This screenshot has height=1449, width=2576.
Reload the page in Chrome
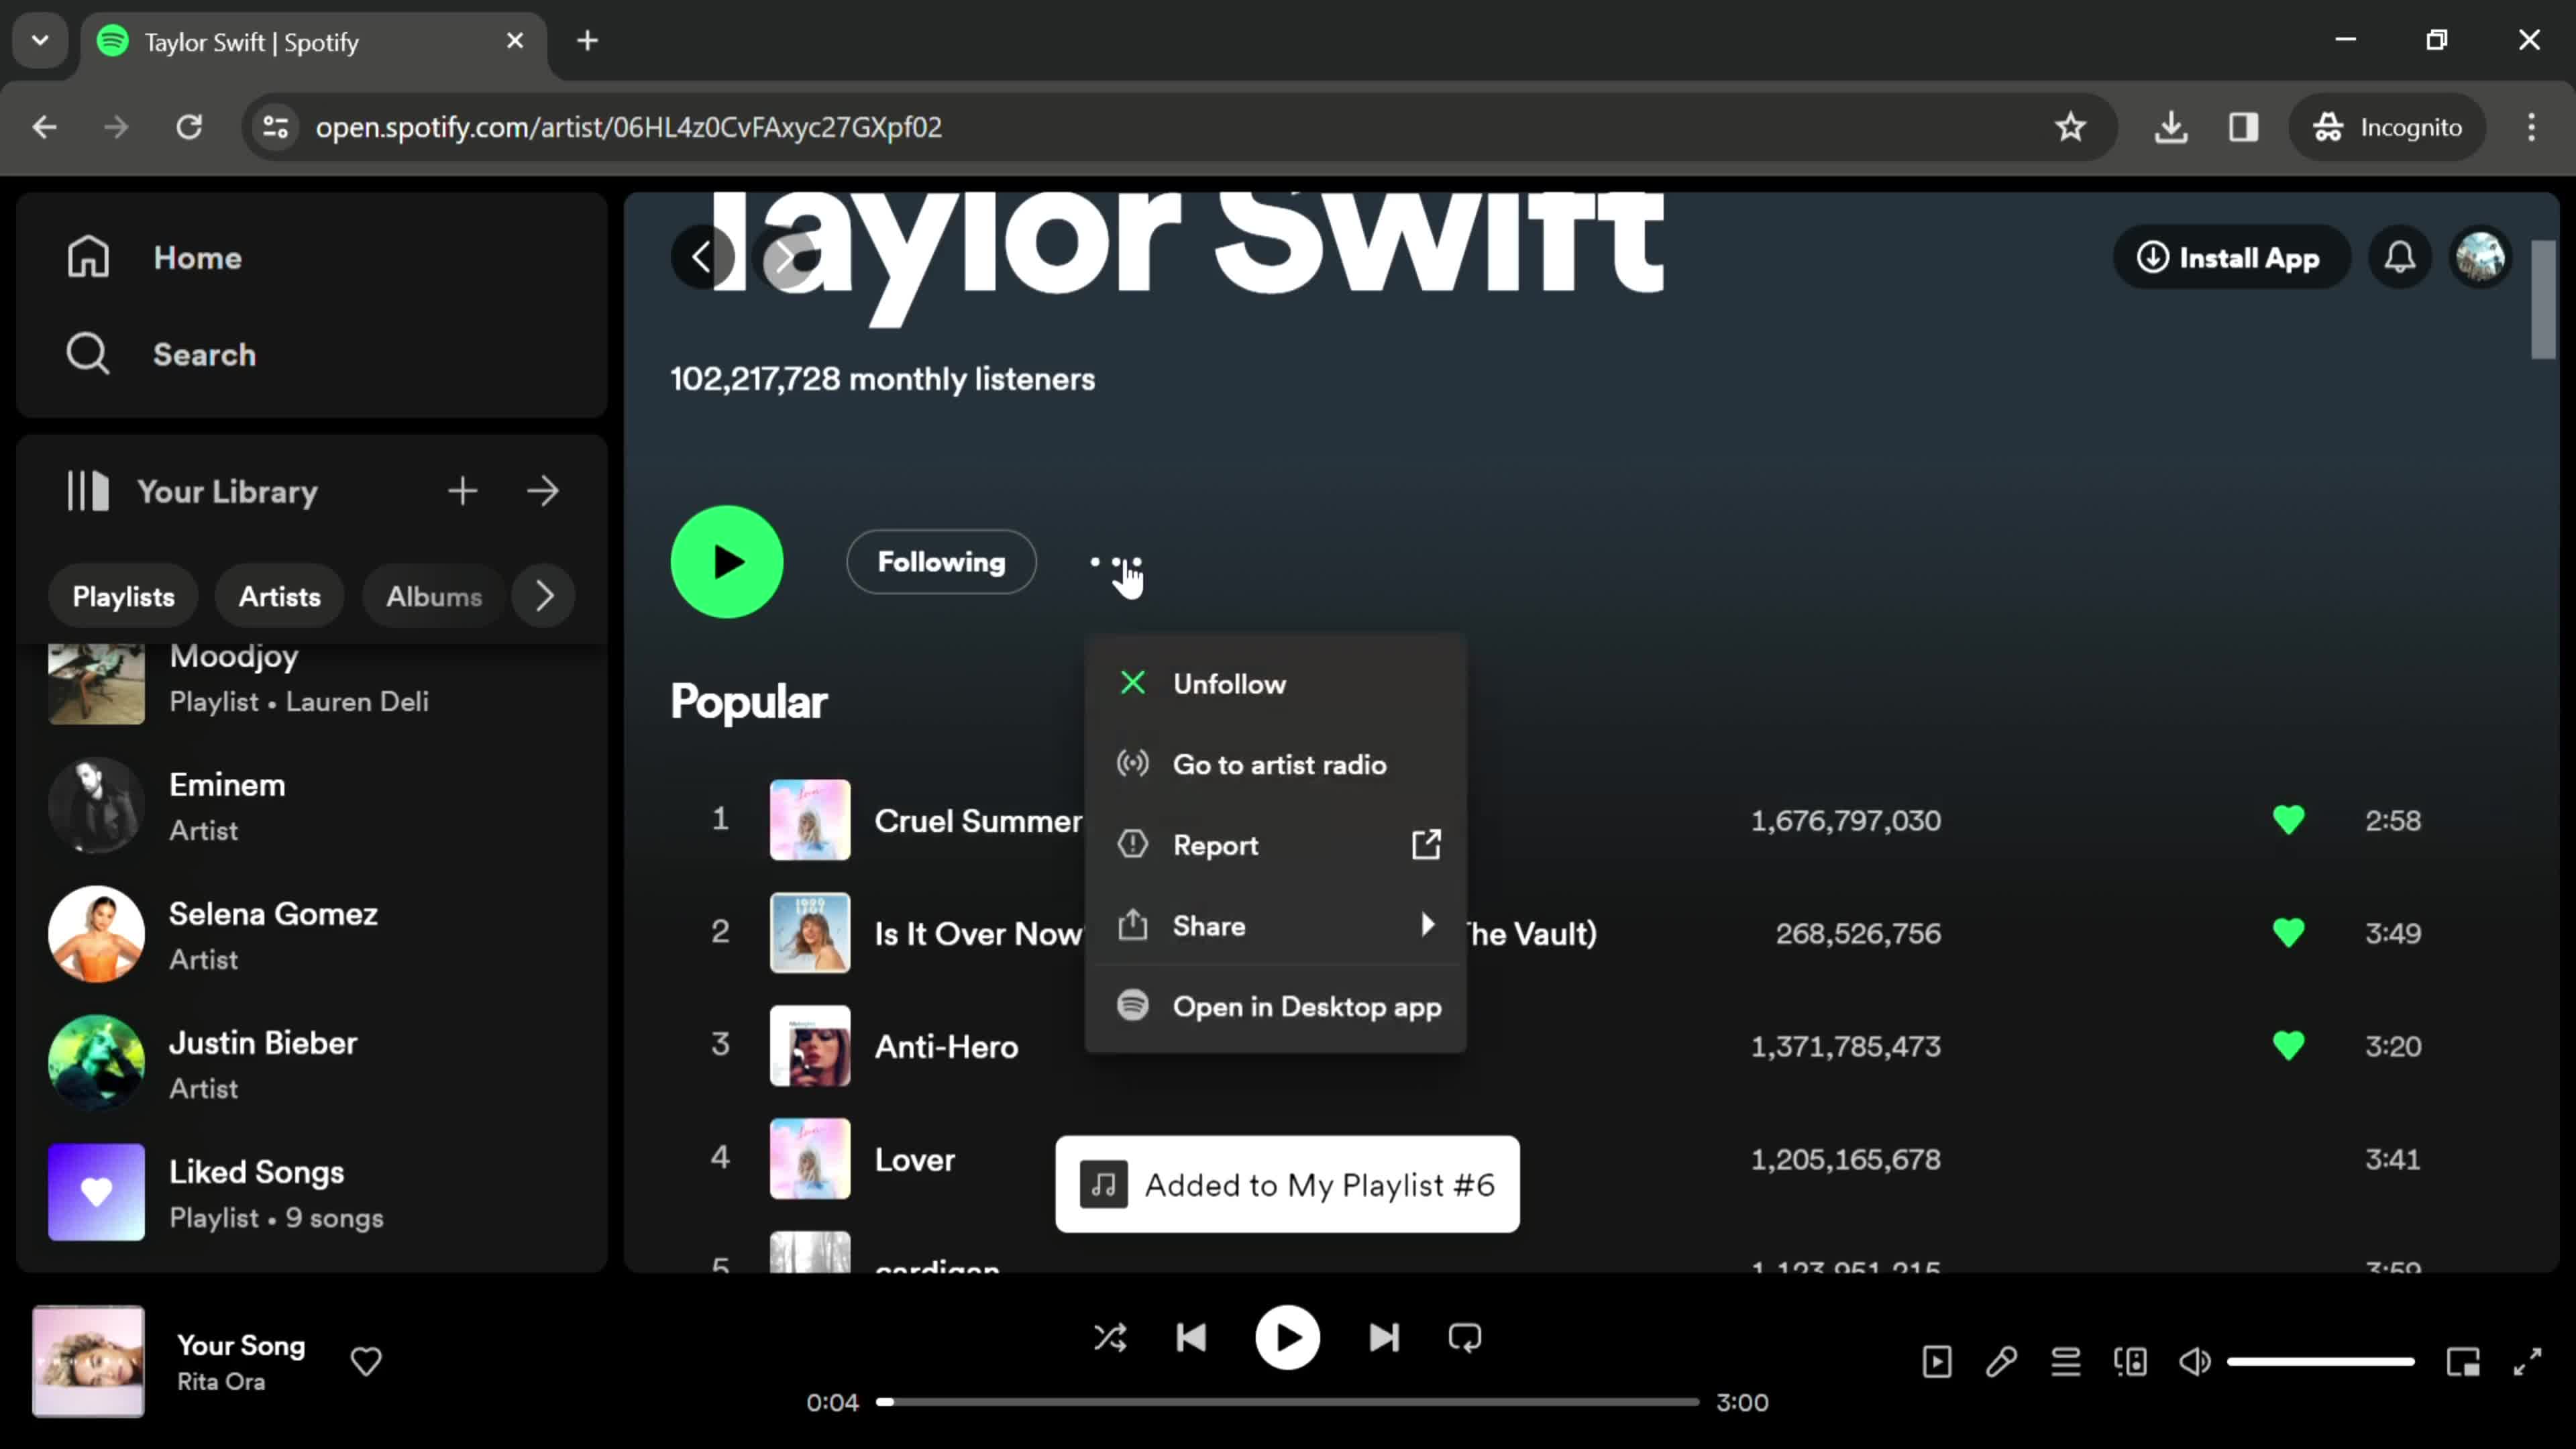tap(189, 127)
